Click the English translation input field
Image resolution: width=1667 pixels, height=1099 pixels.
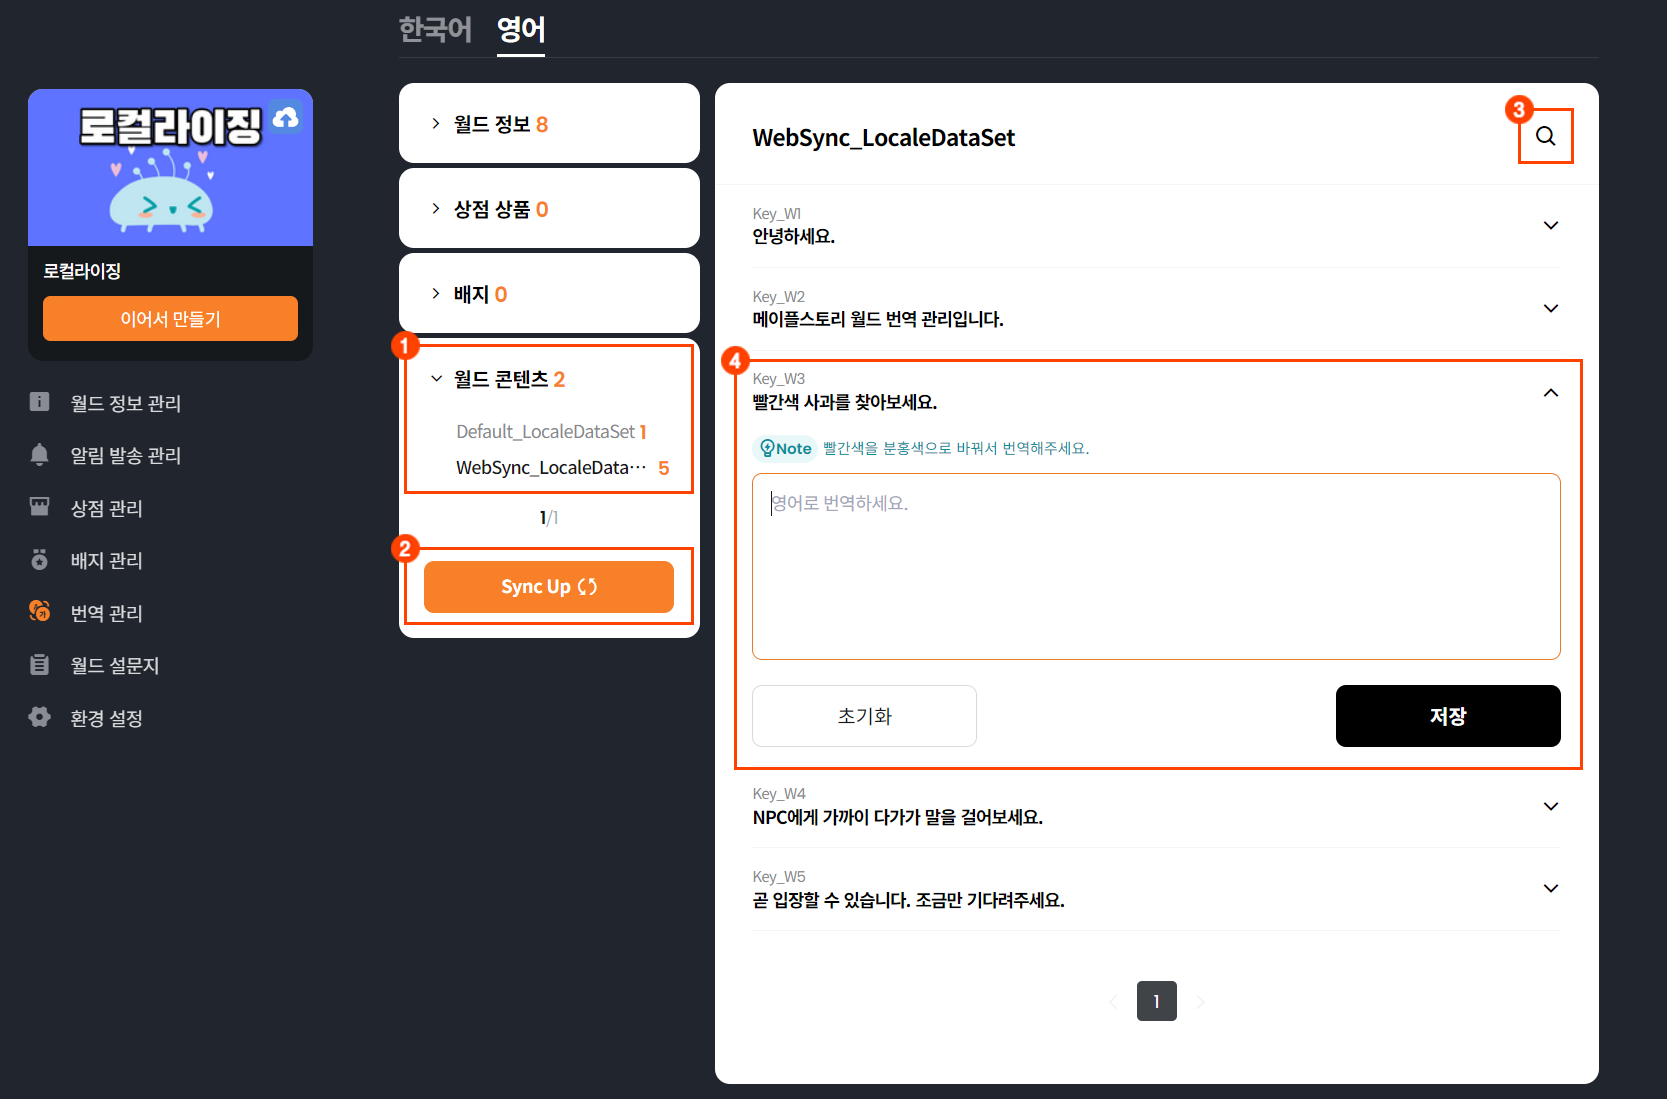pyautogui.click(x=1156, y=566)
